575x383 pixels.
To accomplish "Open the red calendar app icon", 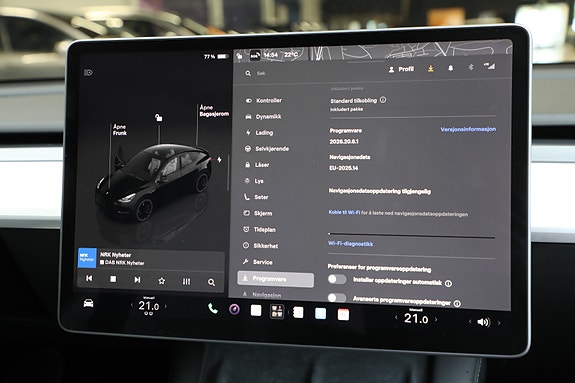I will [x=343, y=315].
